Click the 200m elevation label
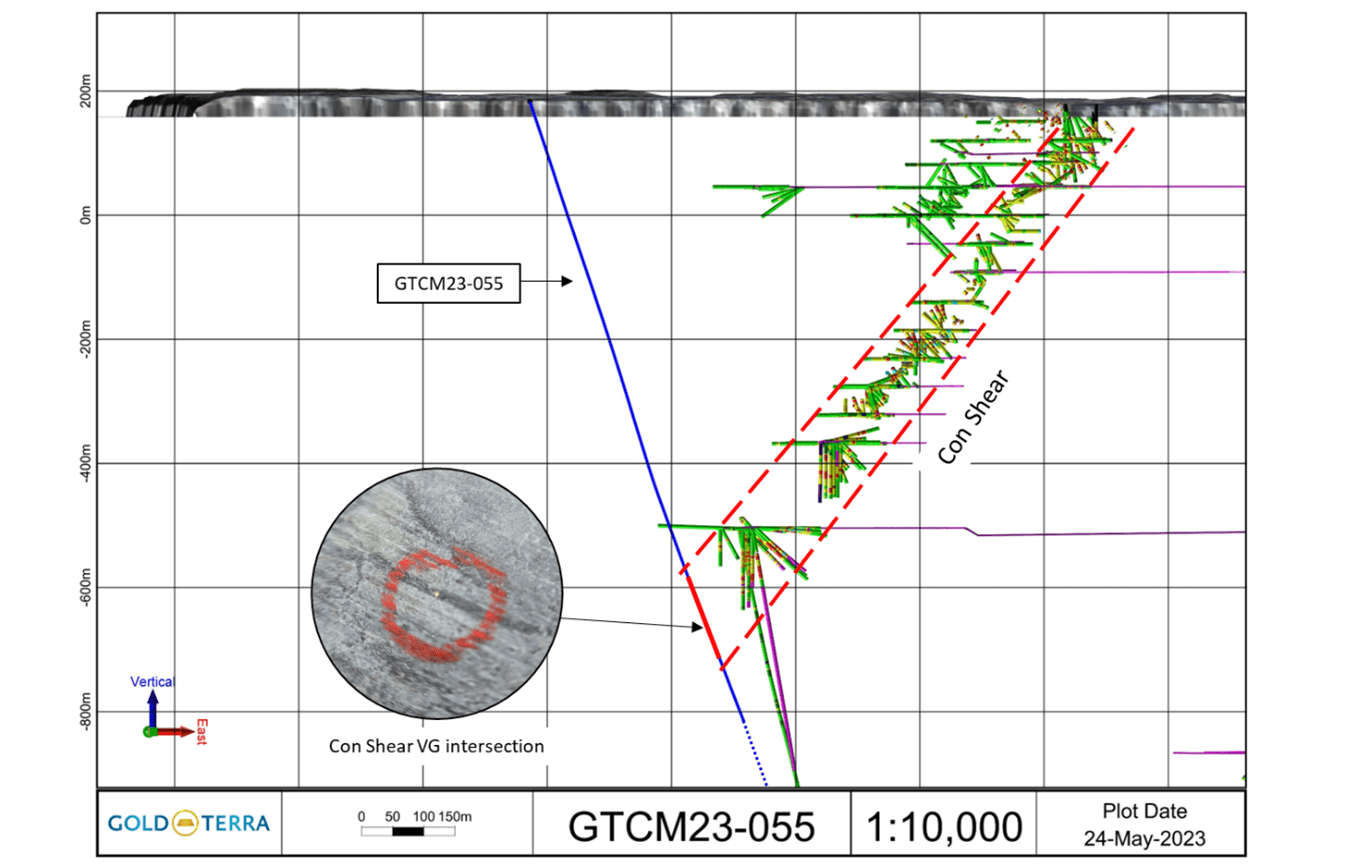1345x866 pixels. (87, 91)
